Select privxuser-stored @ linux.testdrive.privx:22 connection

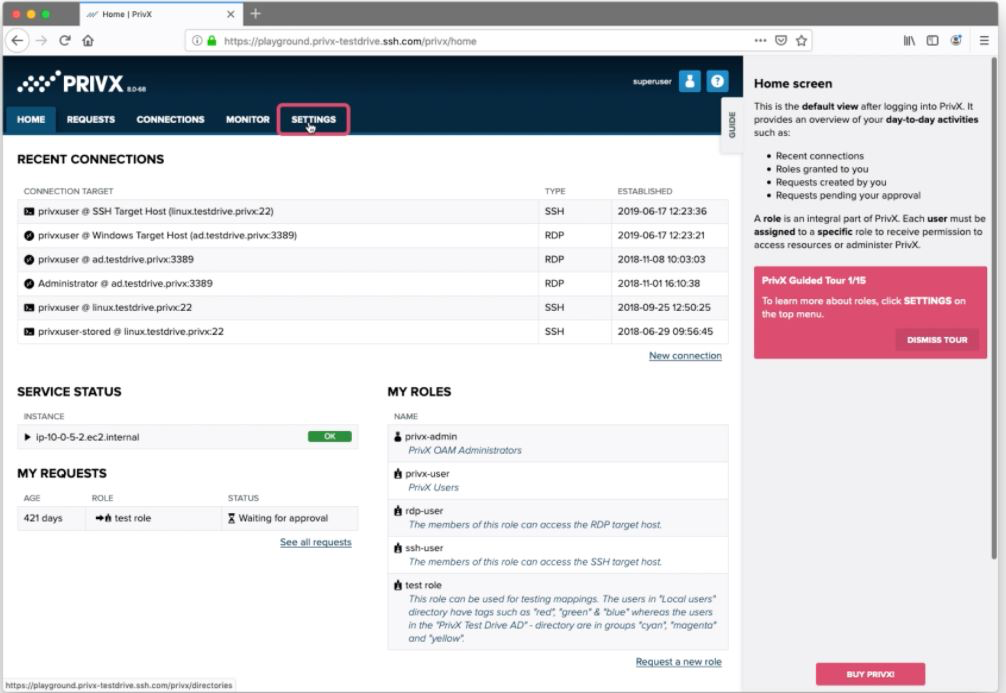pos(131,332)
